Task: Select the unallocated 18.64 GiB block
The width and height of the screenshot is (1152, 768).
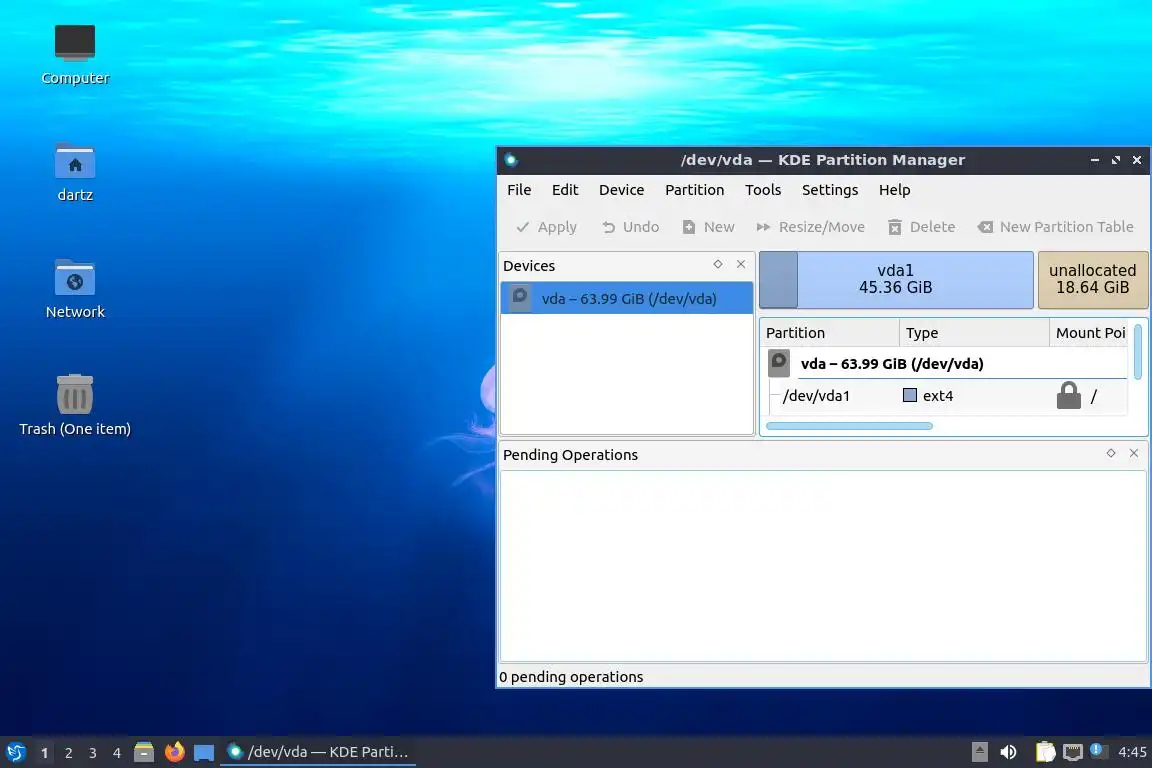Action: (1092, 279)
